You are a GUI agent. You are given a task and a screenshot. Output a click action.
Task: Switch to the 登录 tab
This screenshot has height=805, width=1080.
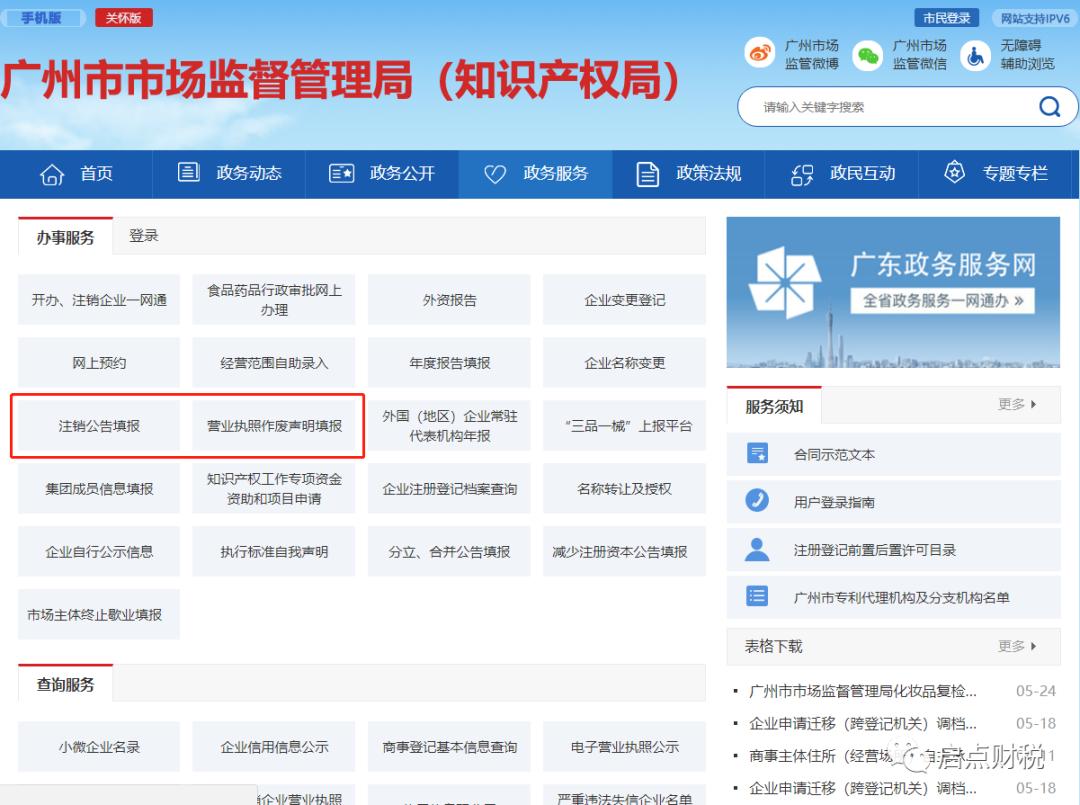[x=145, y=235]
